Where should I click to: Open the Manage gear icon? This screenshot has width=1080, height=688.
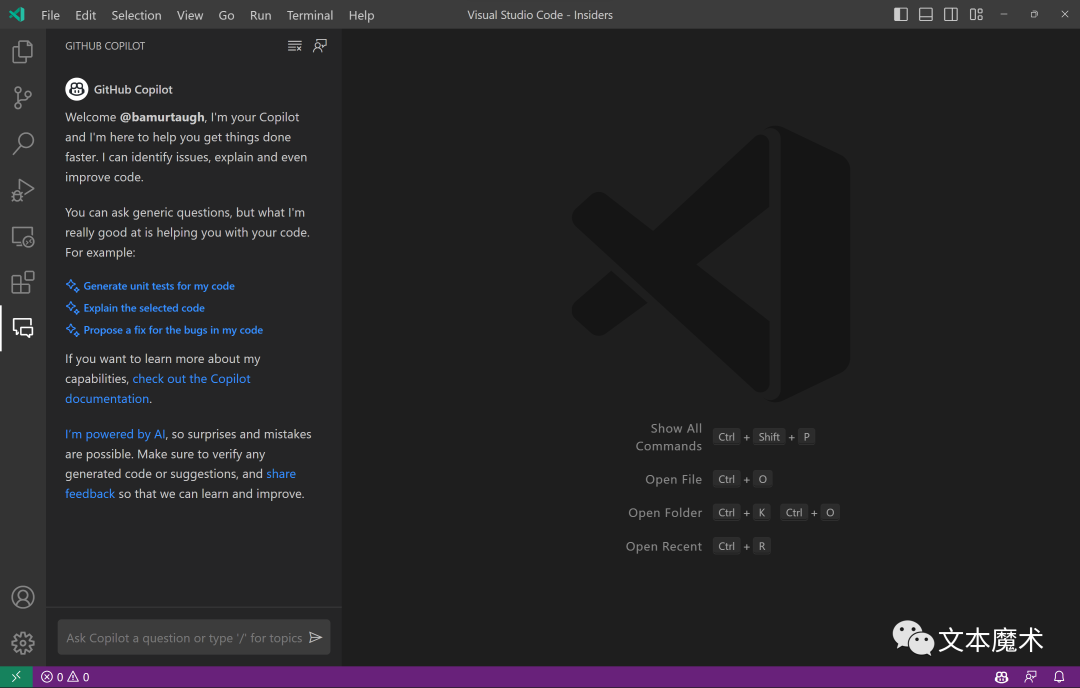23,643
